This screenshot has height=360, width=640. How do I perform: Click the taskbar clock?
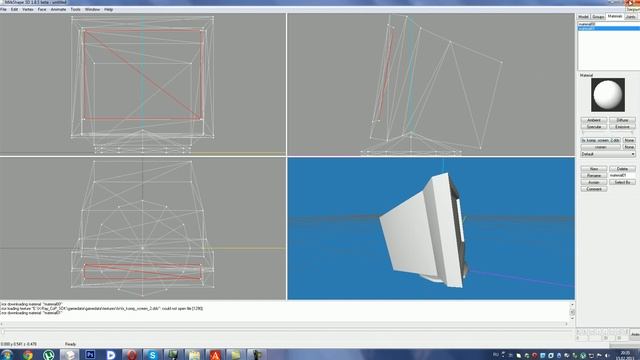(624, 355)
